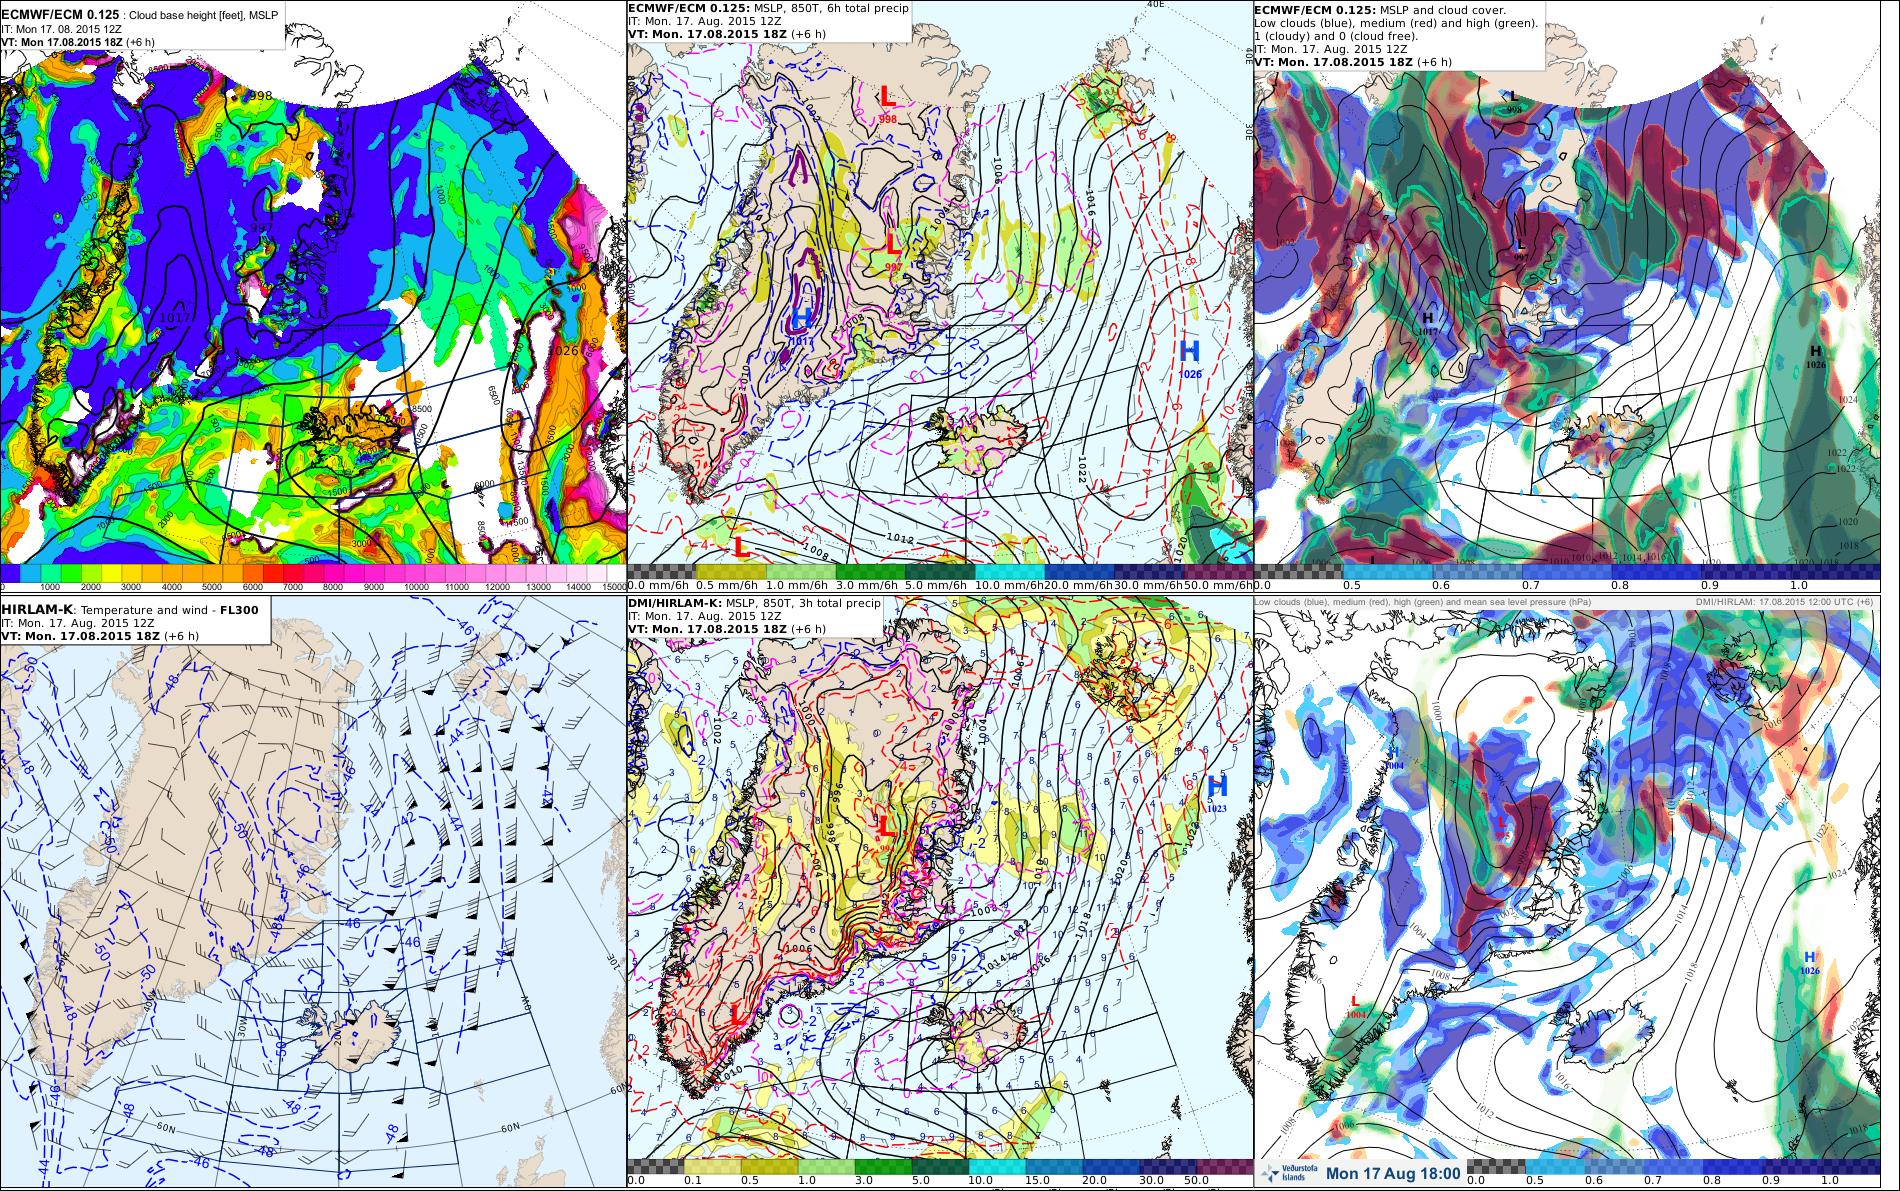
Task: Click the red L 998 marker in ECMWF precipitation map
Action: [x=886, y=103]
